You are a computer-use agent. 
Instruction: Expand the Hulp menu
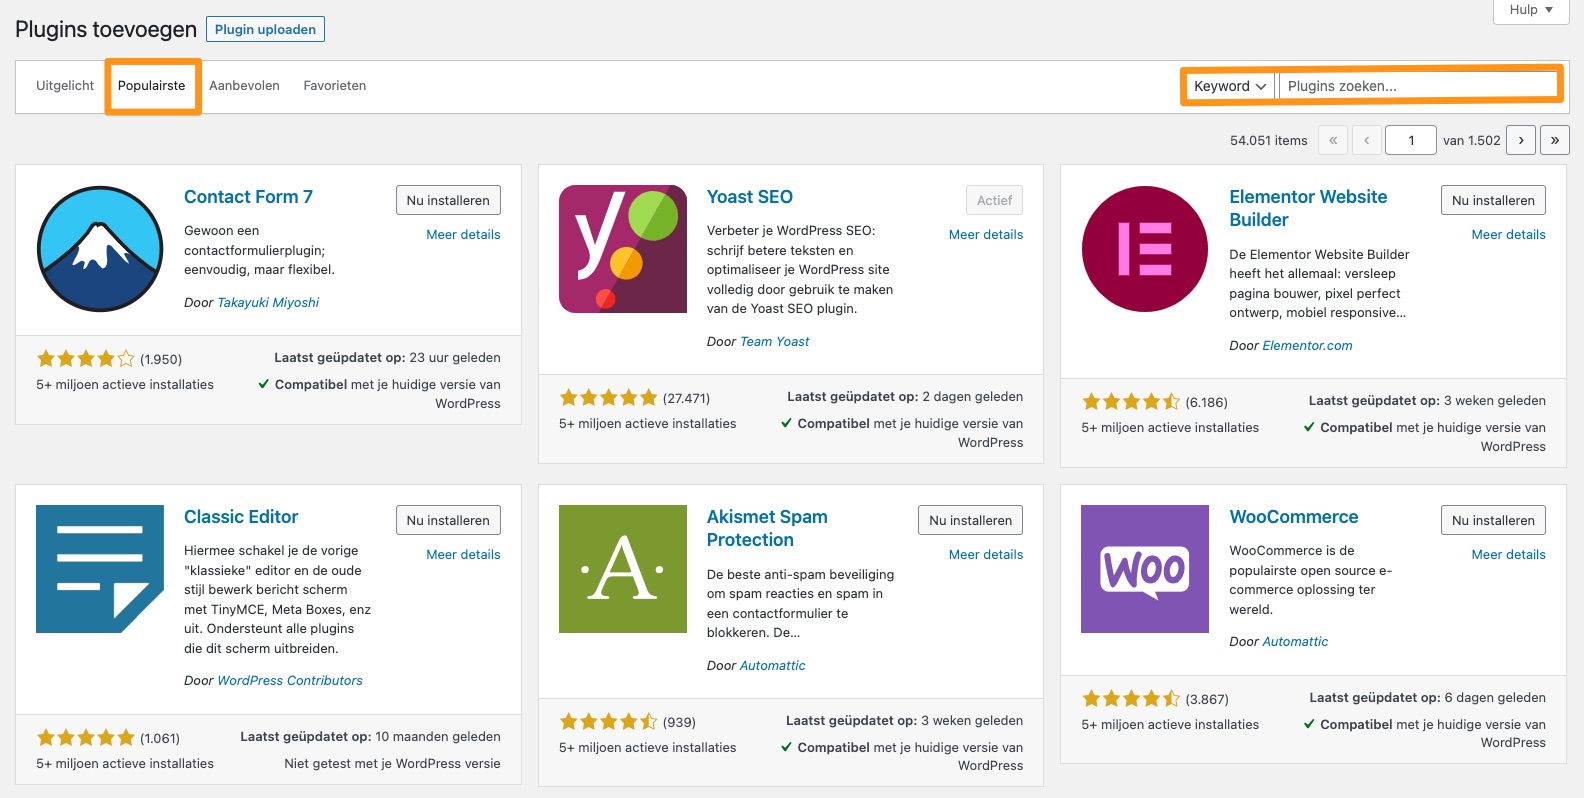tap(1530, 10)
